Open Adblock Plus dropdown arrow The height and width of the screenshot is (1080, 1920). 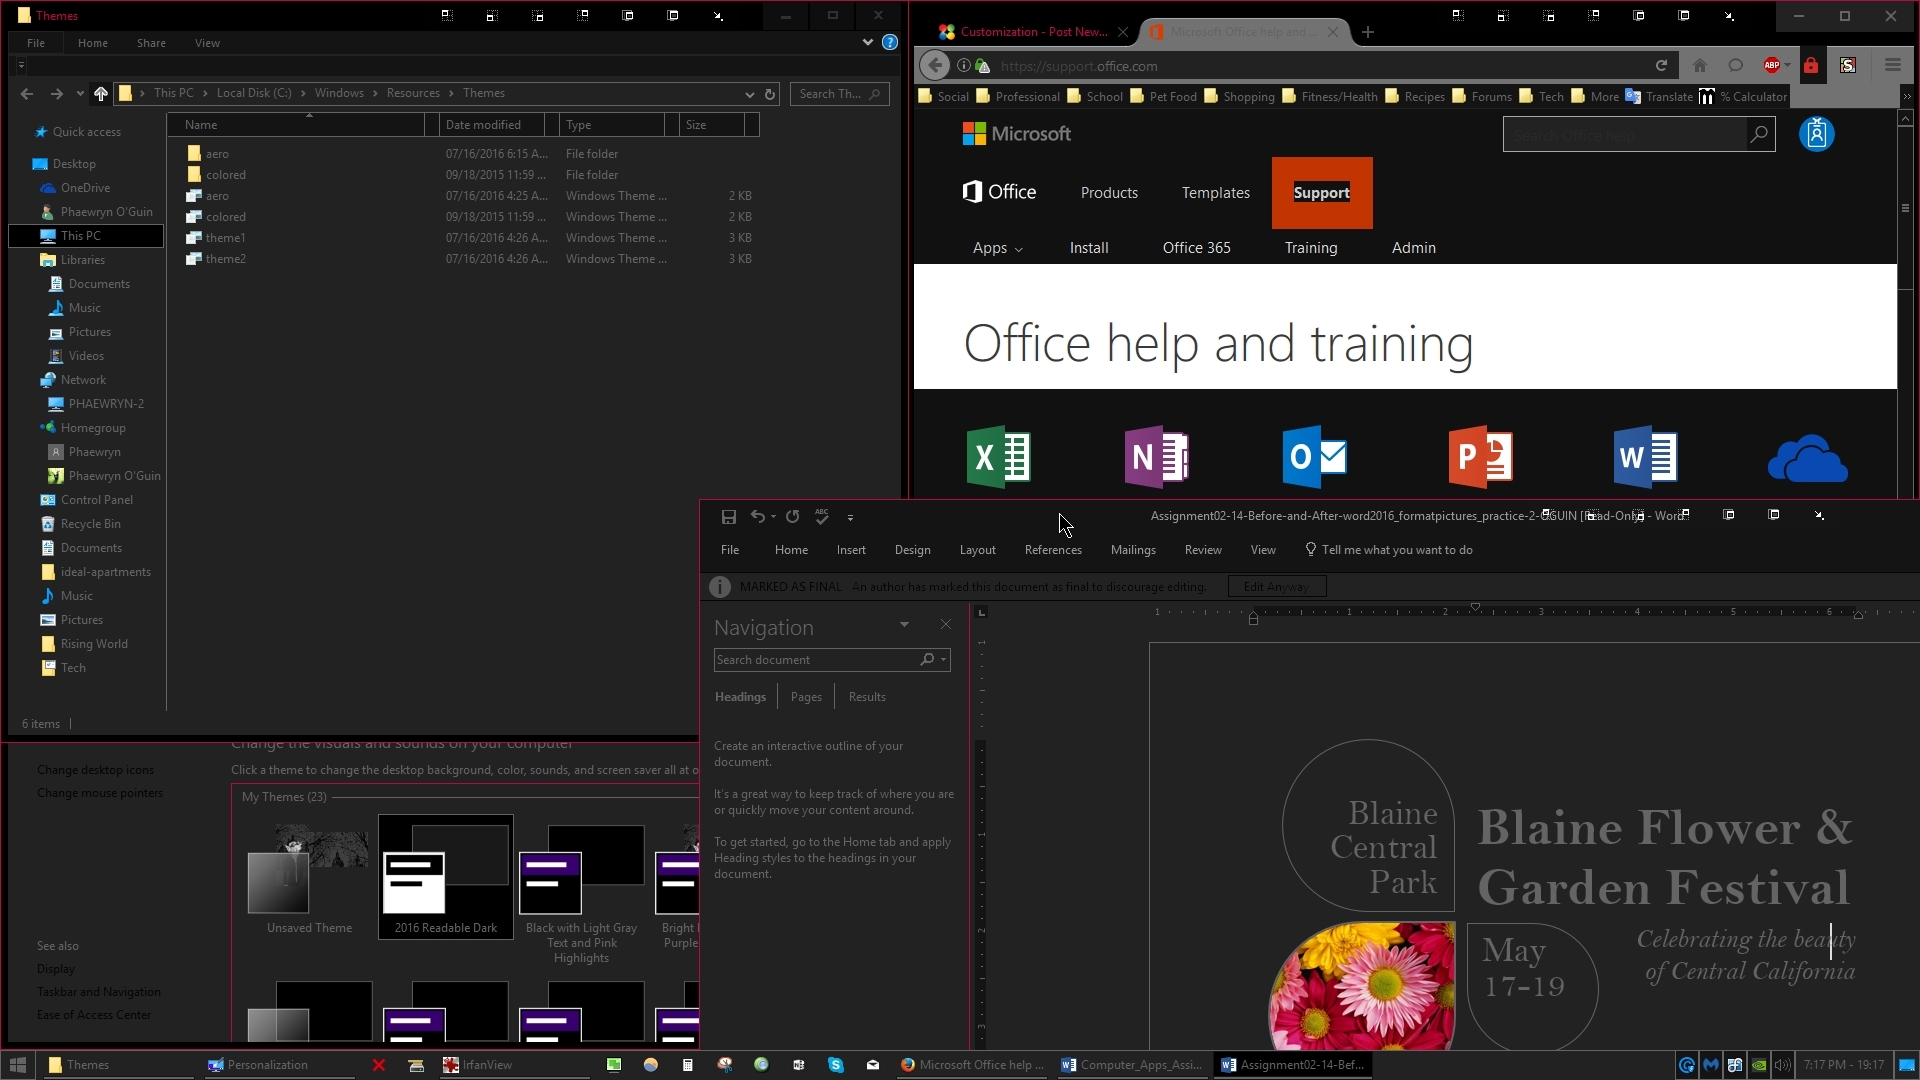(x=1787, y=66)
